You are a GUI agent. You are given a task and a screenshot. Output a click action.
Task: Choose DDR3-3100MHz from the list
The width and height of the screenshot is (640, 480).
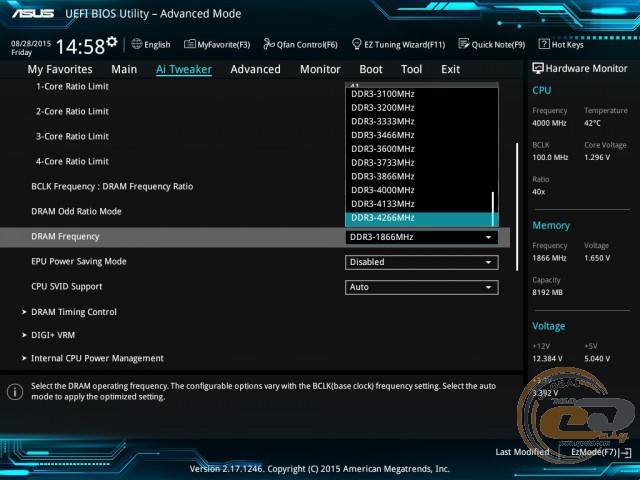pos(418,94)
